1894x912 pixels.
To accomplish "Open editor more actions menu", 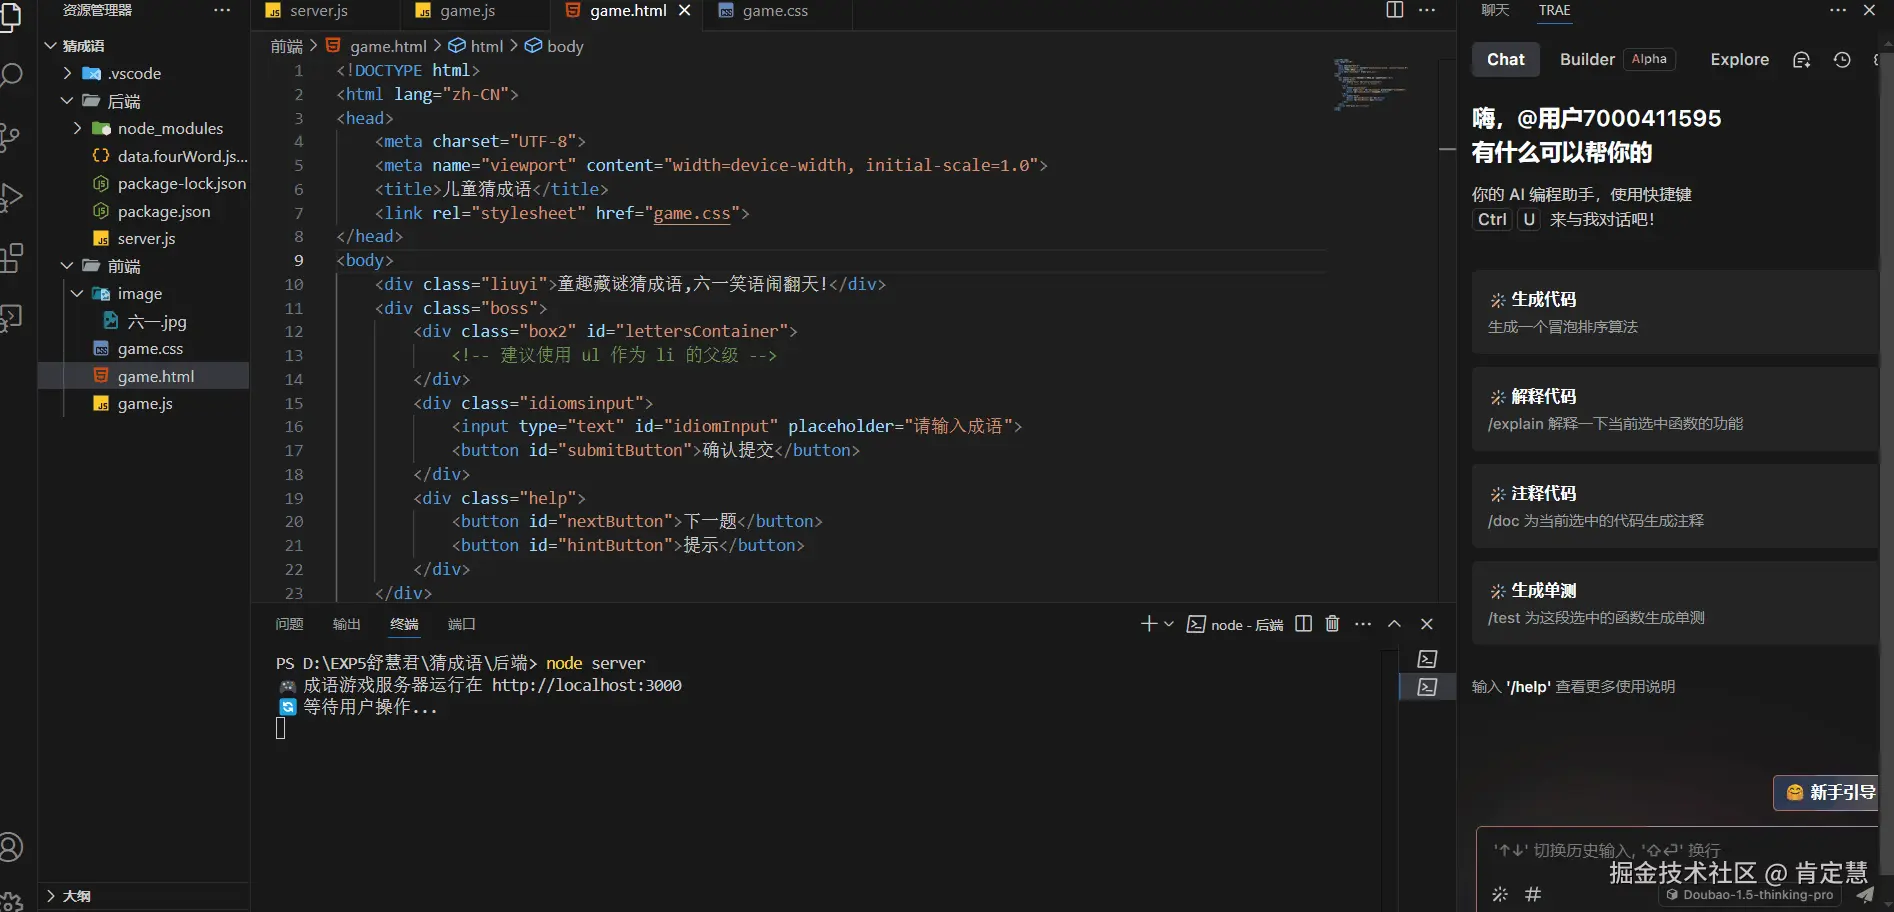I will pos(1427,10).
